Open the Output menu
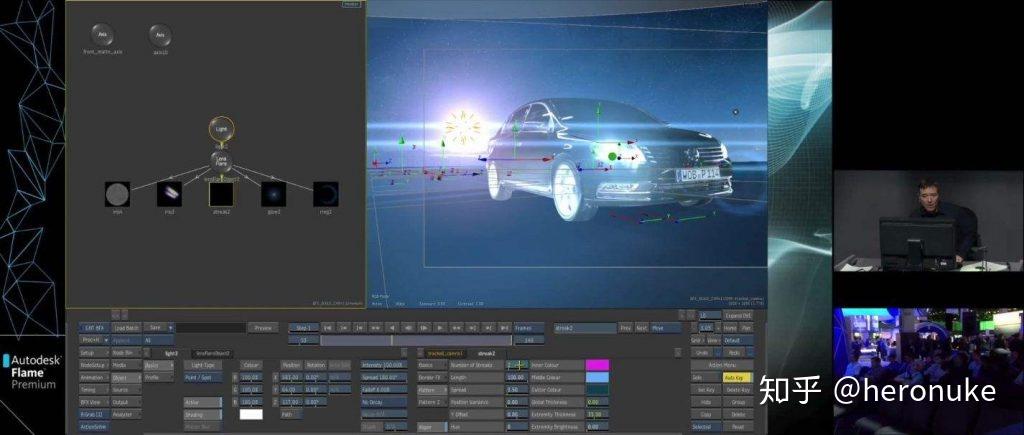 [127, 403]
